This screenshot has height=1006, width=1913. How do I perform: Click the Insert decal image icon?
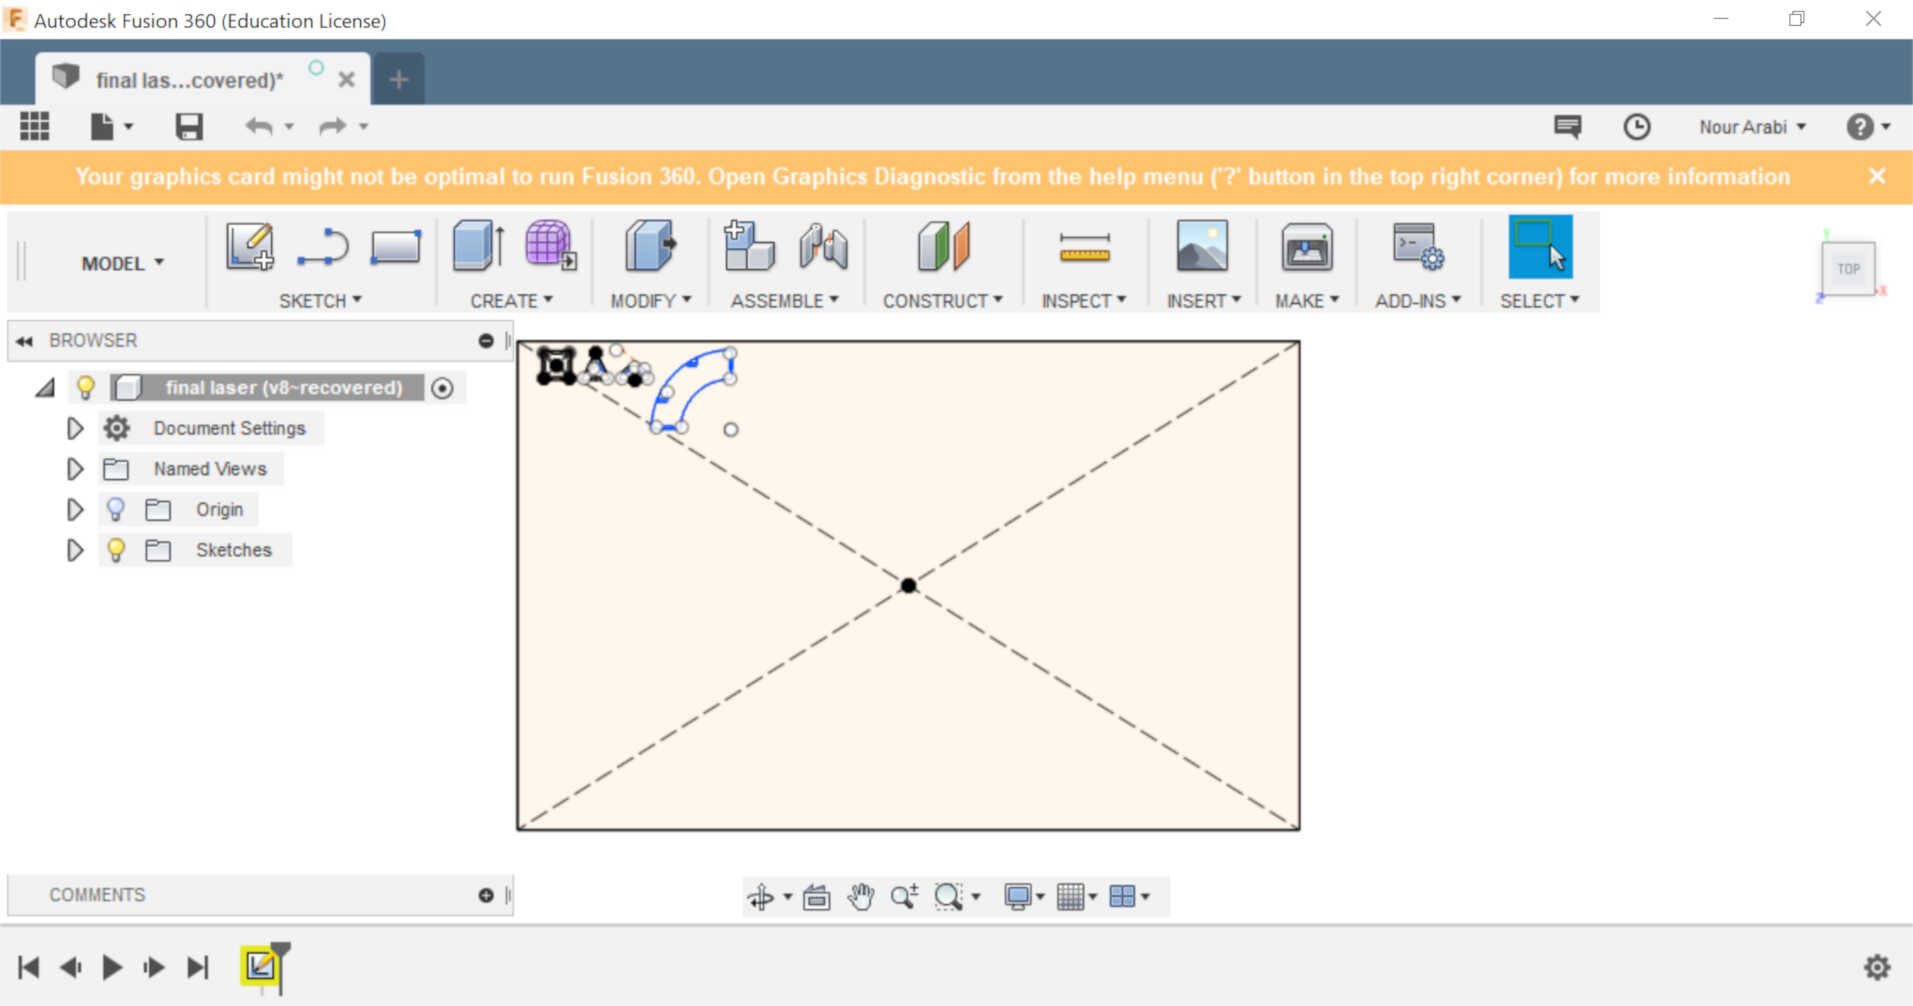[1202, 246]
